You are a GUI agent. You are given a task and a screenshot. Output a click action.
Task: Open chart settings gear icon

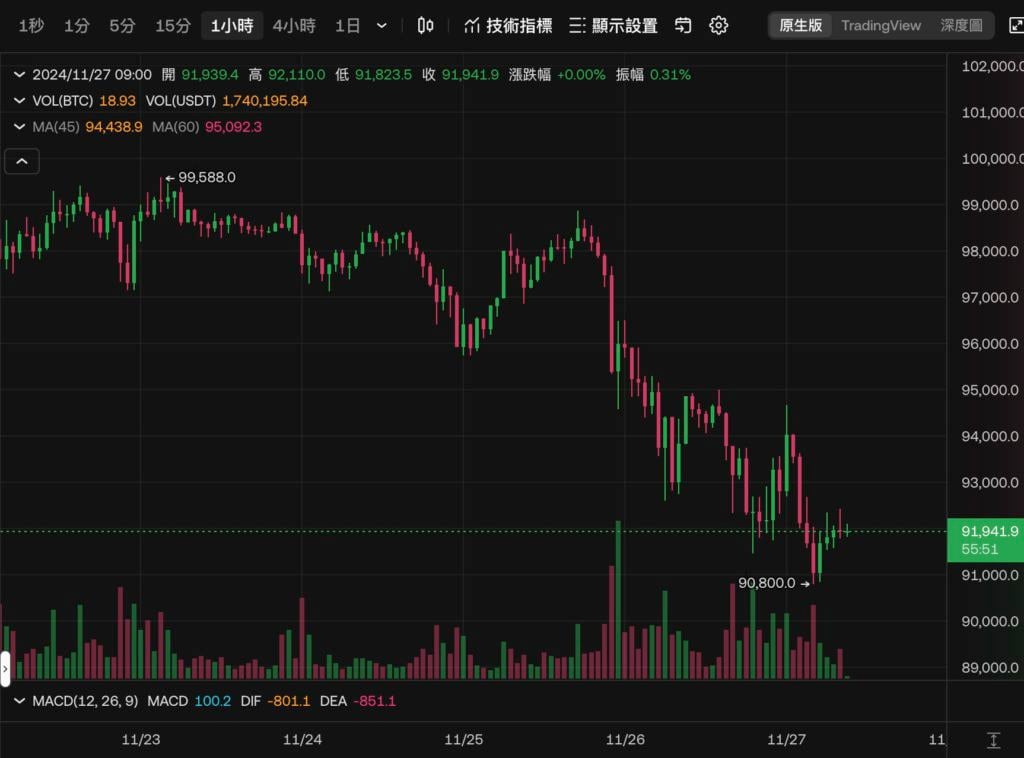[x=718, y=25]
